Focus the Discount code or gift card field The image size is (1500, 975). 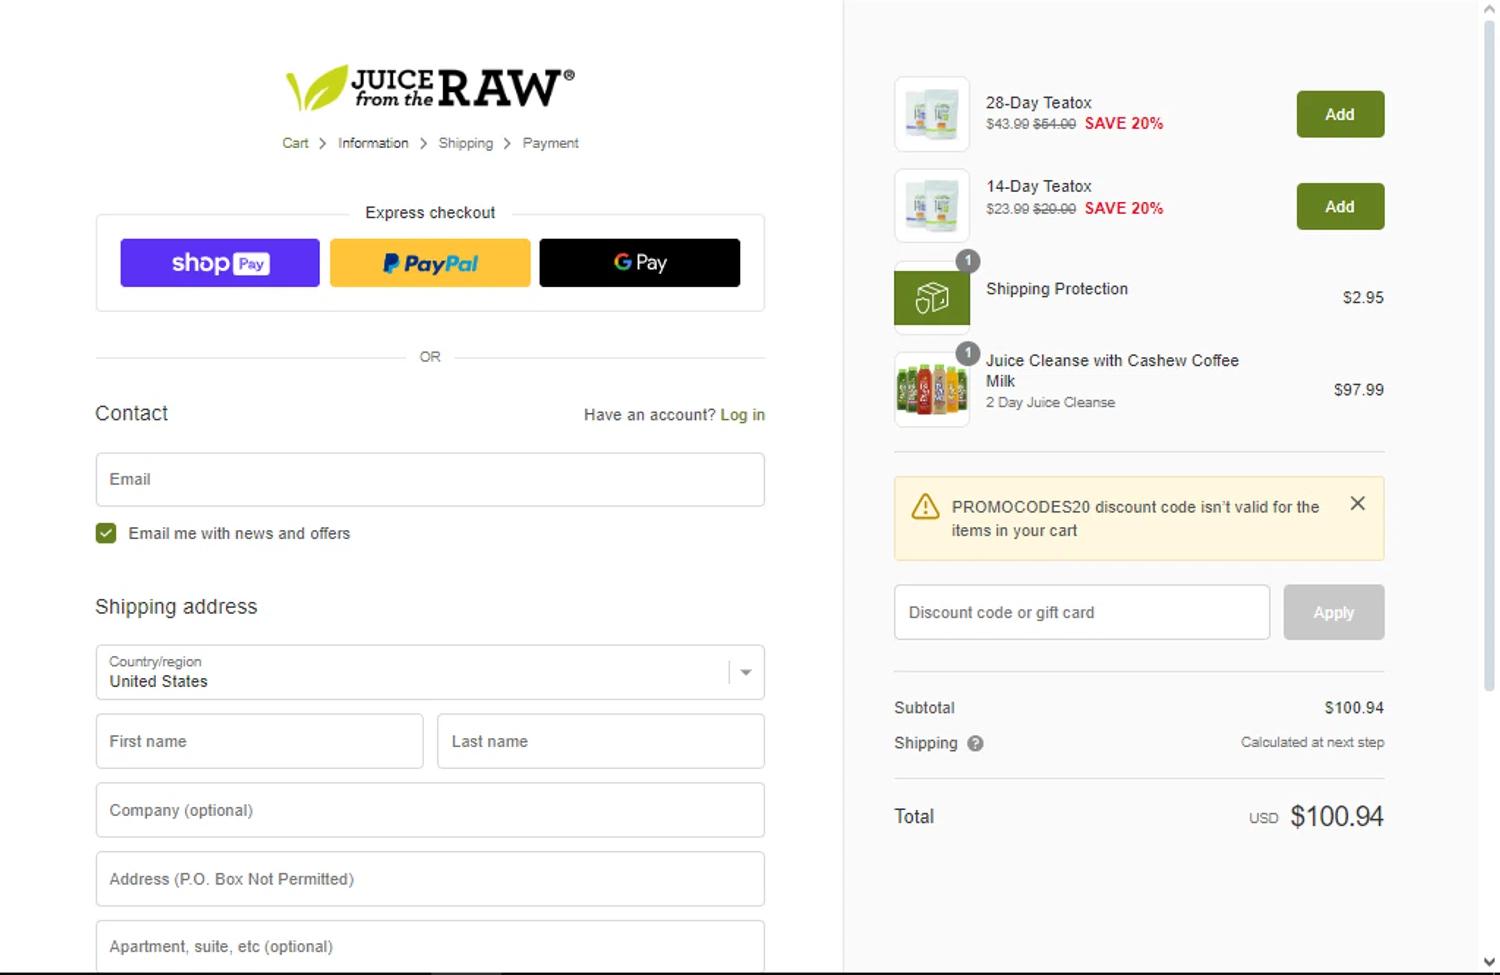click(1081, 612)
